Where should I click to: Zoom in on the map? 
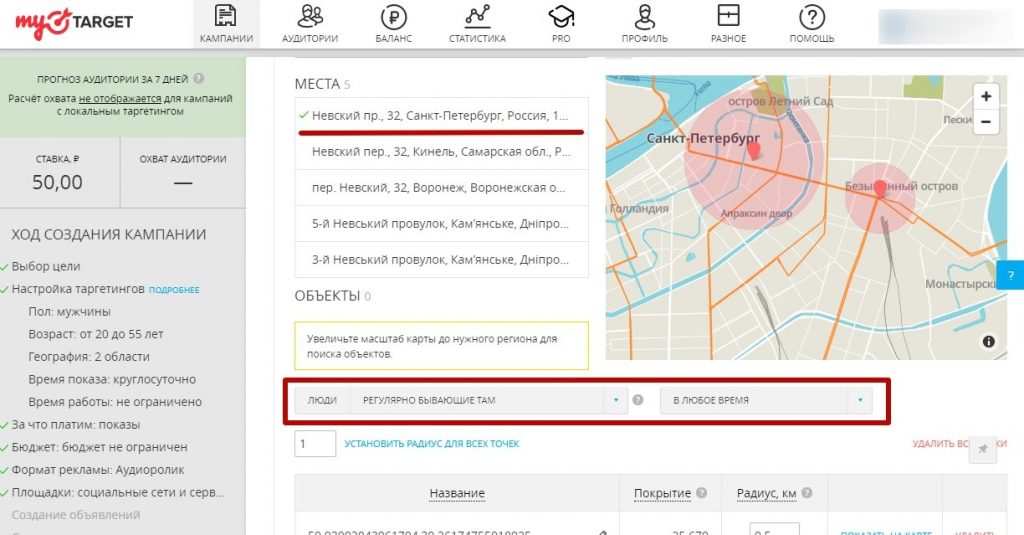click(985, 97)
